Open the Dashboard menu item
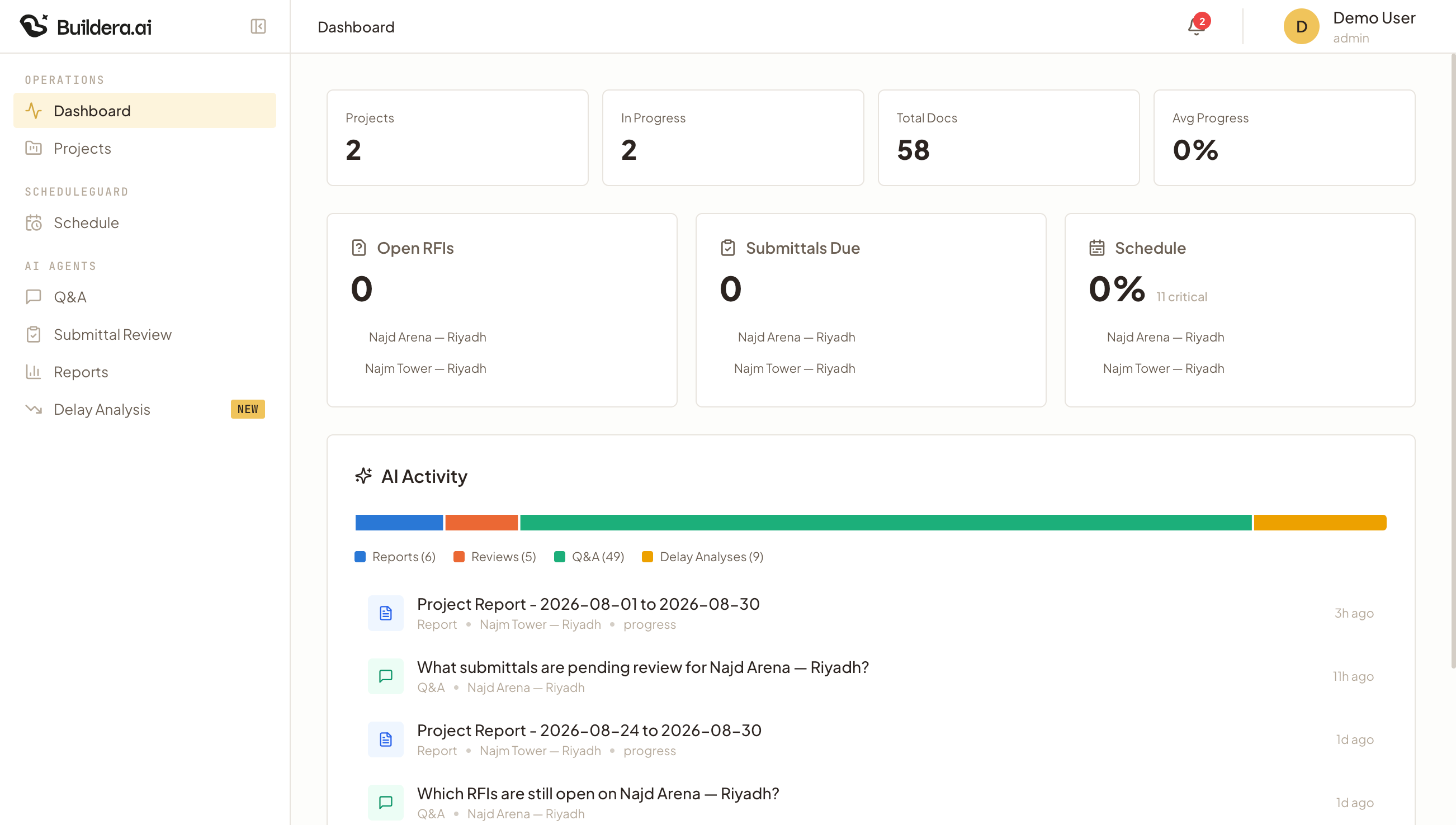This screenshot has width=1456, height=825. pos(144,111)
